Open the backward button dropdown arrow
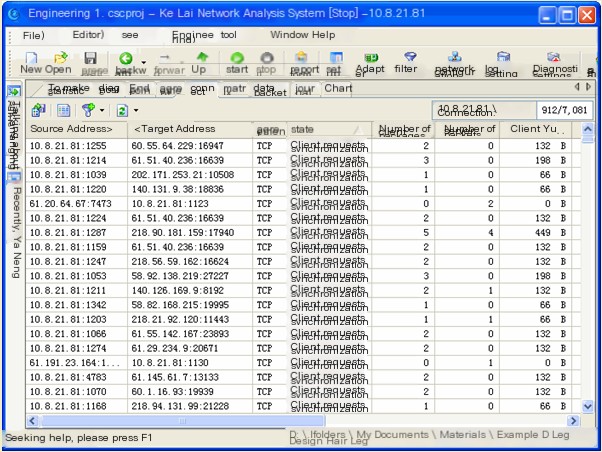This screenshot has width=602, height=452. coord(143,61)
